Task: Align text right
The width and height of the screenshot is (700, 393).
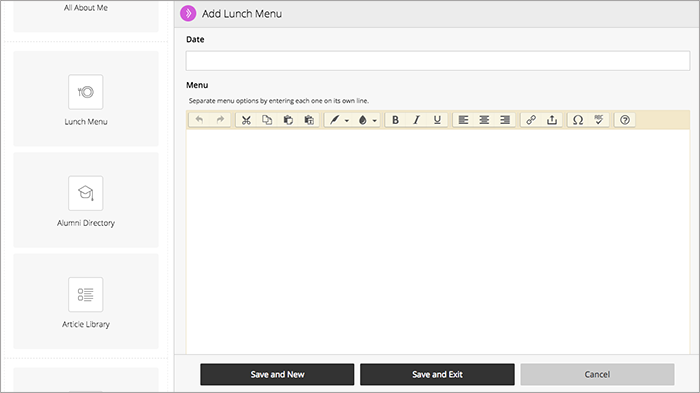Action: click(505, 120)
